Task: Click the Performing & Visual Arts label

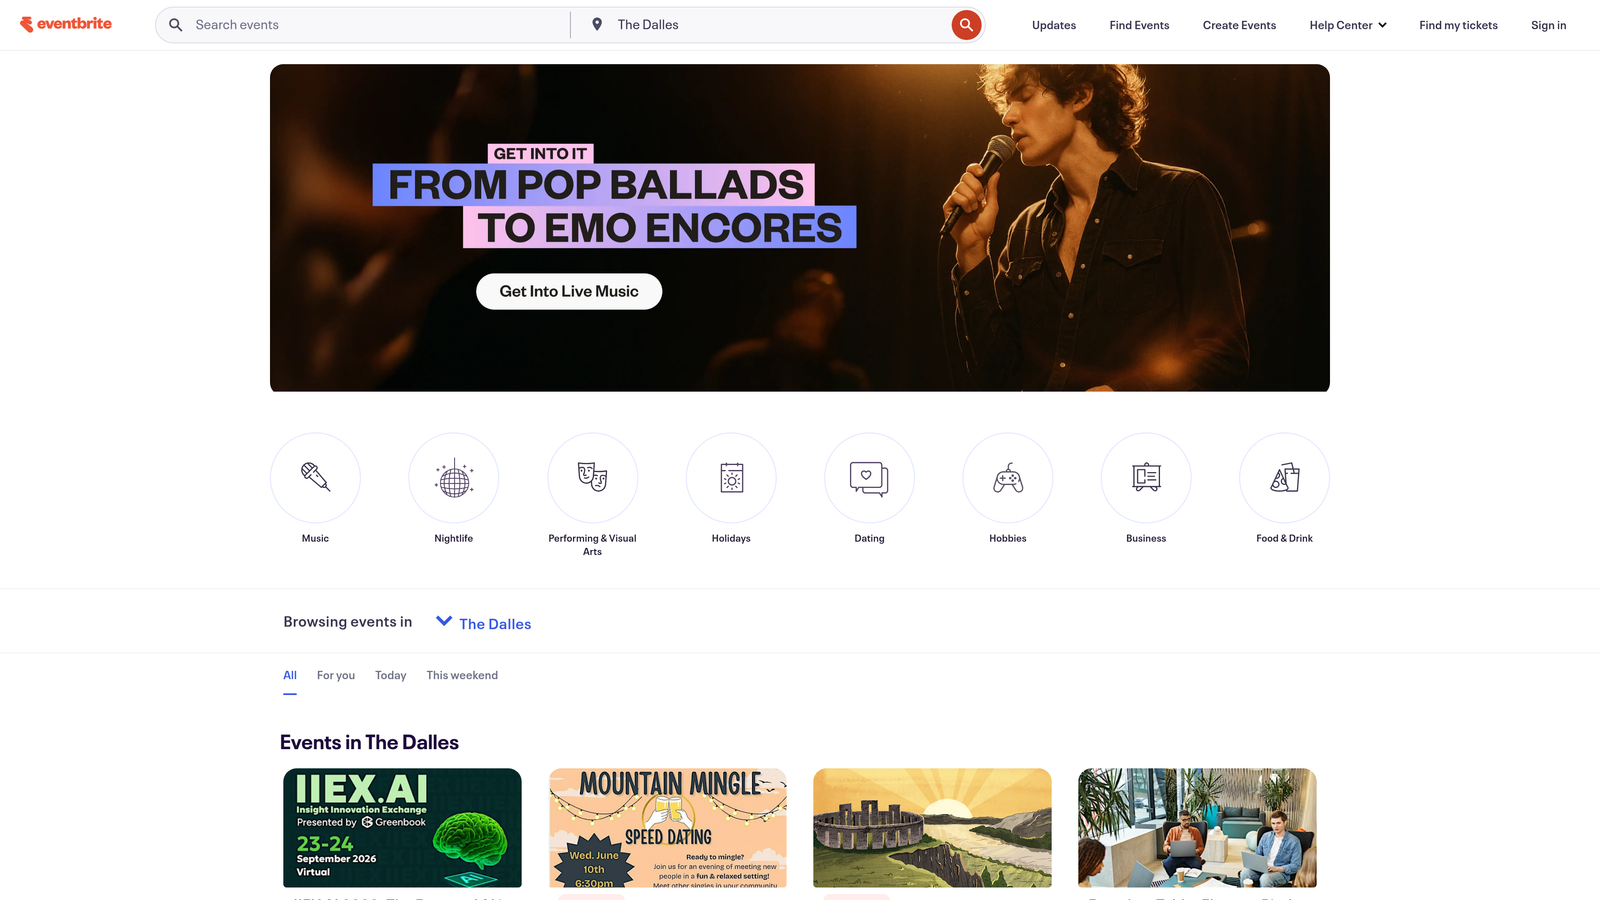Action: pyautogui.click(x=592, y=545)
